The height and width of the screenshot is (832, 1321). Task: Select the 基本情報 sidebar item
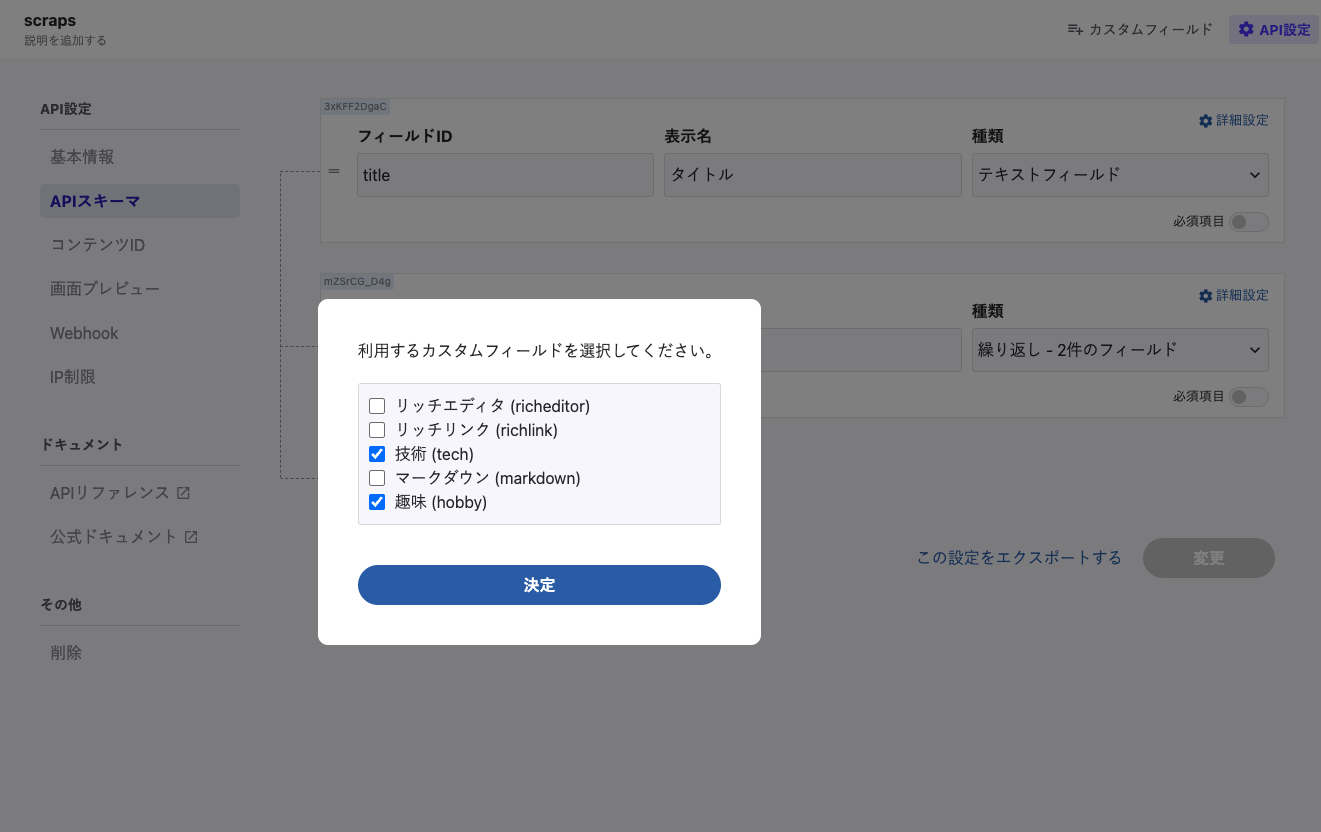pyautogui.click(x=82, y=157)
